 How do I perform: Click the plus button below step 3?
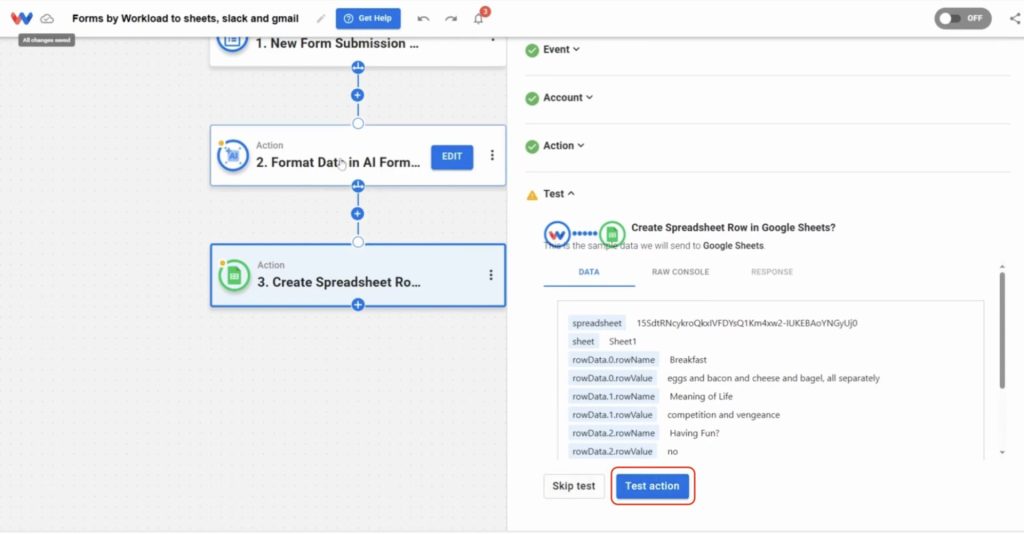358,304
